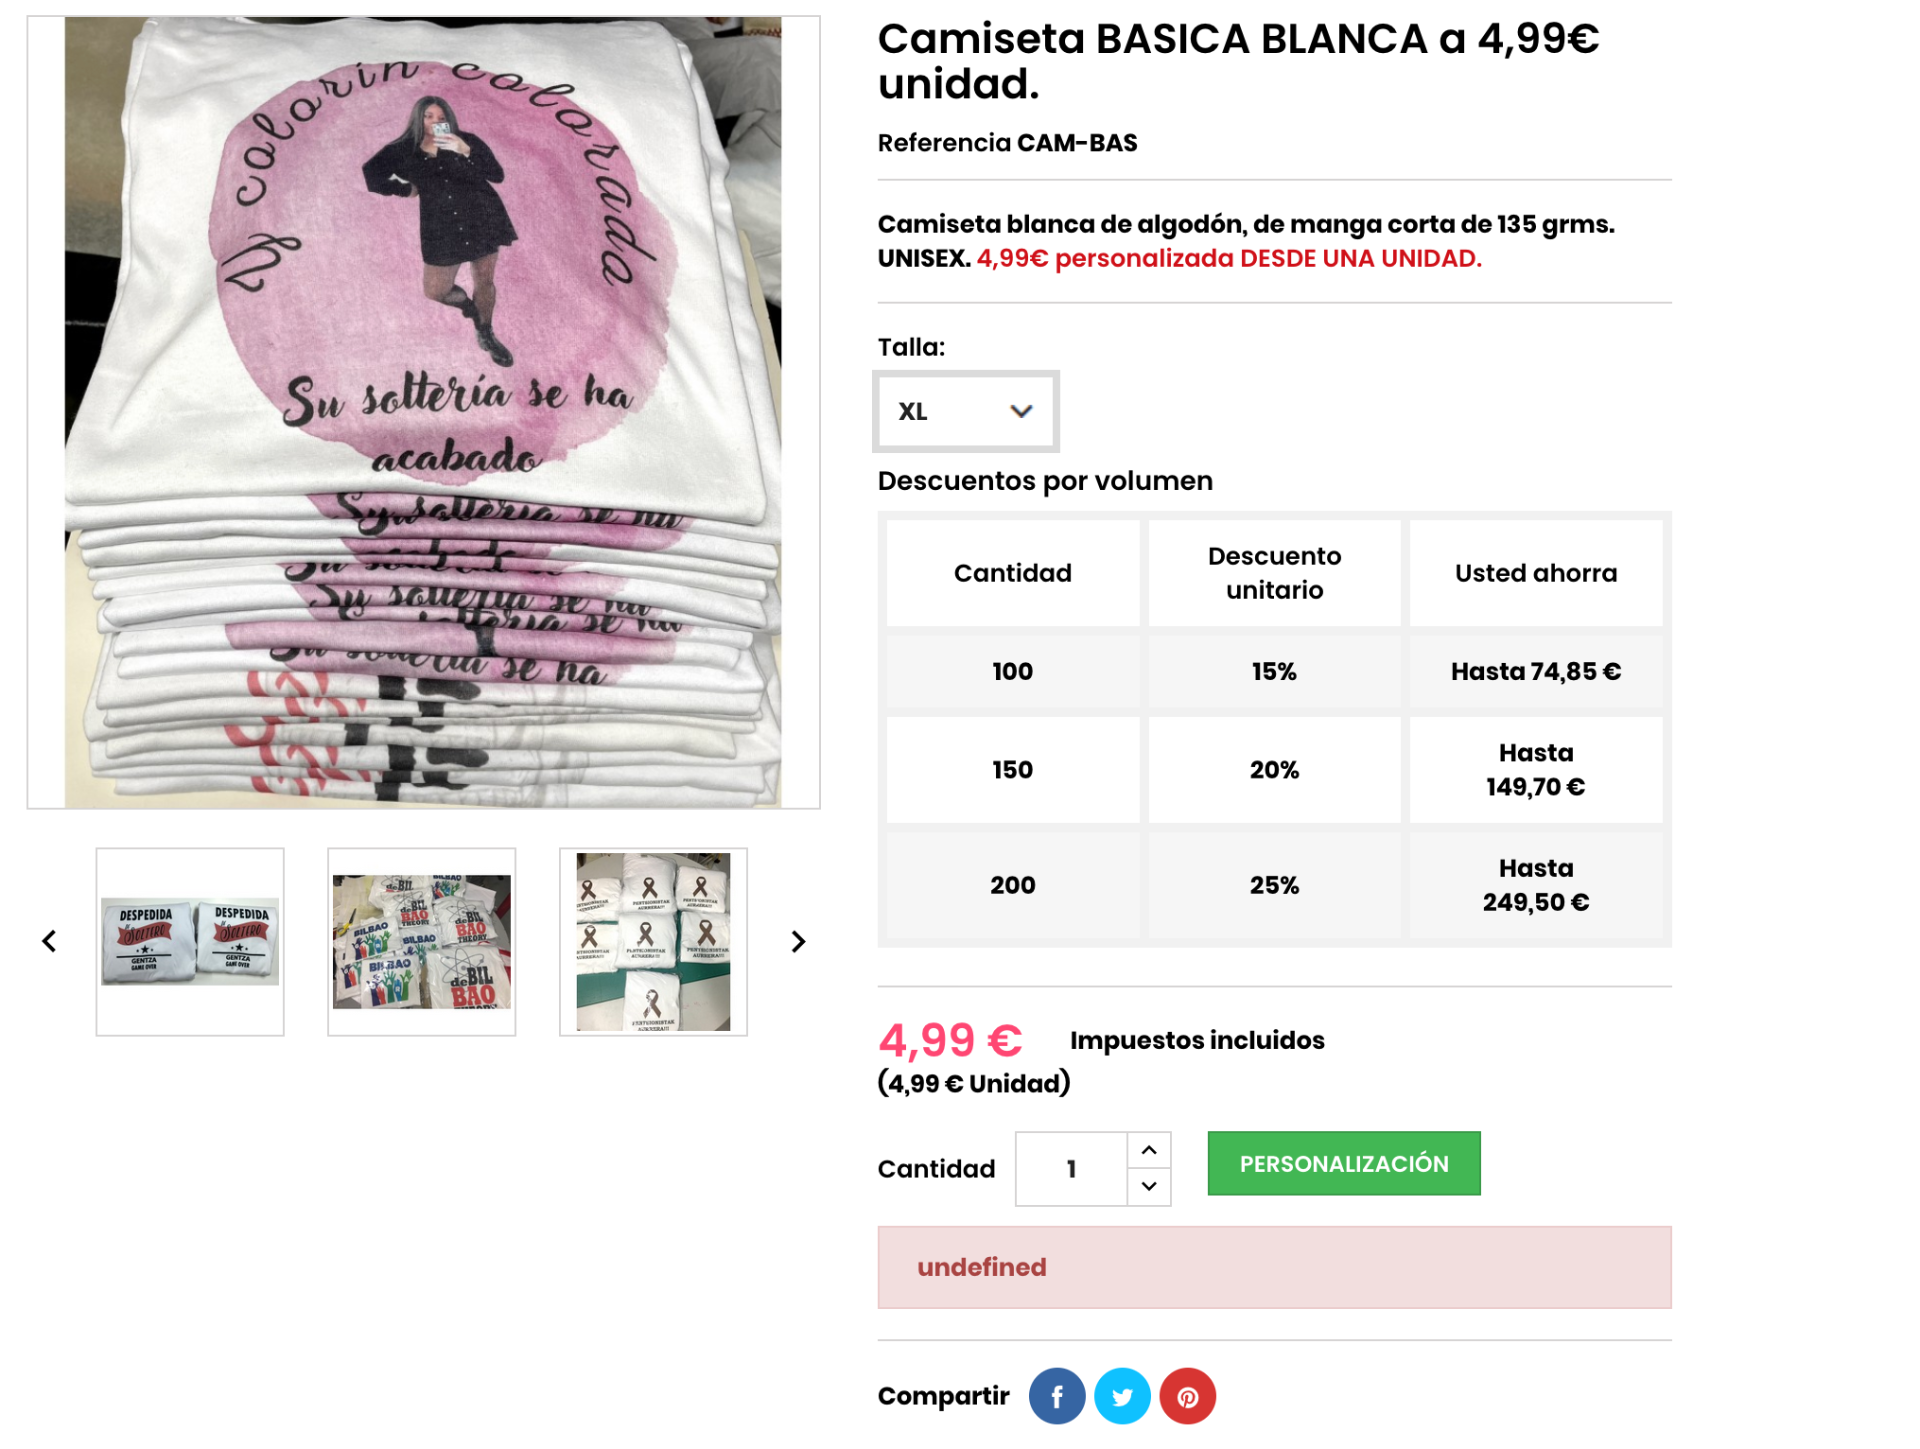Increase quantity with up arrow
This screenshot has width=1920, height=1449.
[1149, 1150]
